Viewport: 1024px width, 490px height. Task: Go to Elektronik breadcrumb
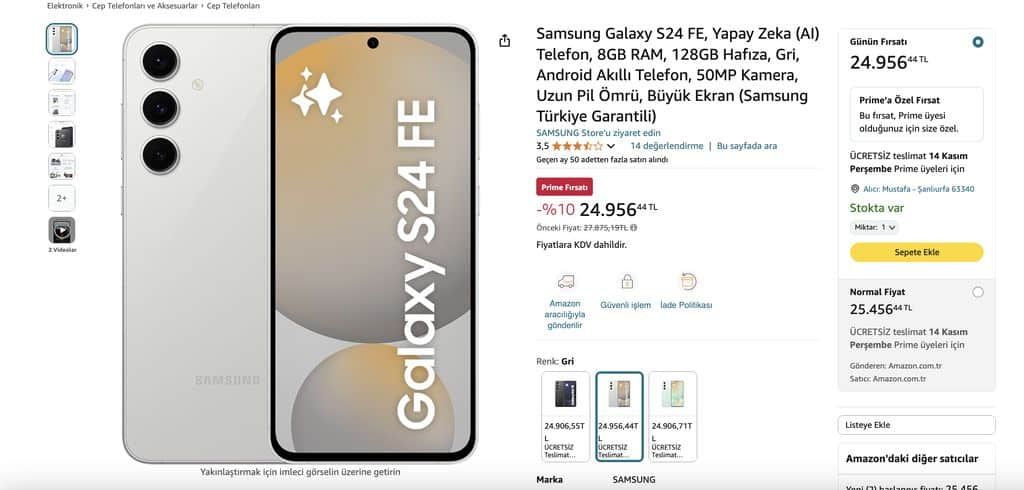click(x=65, y=6)
